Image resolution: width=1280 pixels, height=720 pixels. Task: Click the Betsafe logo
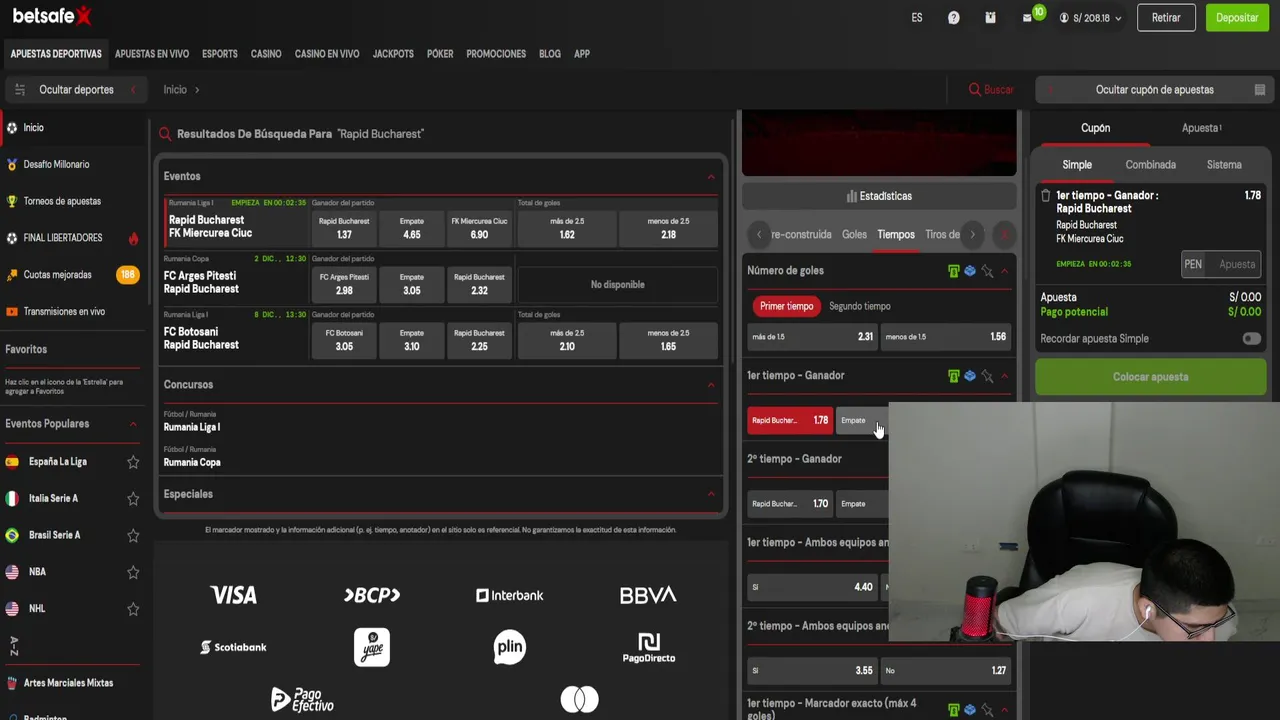pos(52,15)
